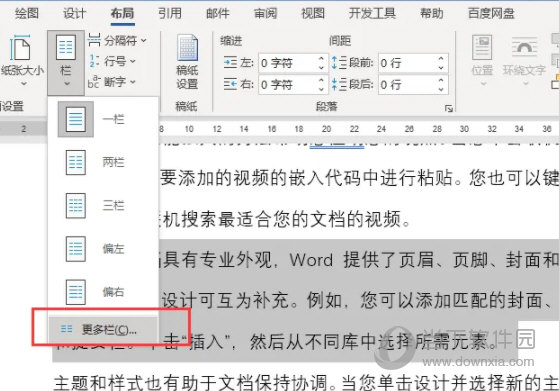The height and width of the screenshot is (391, 559).
Task: Switch to the 邮件 tab
Action: [218, 14]
